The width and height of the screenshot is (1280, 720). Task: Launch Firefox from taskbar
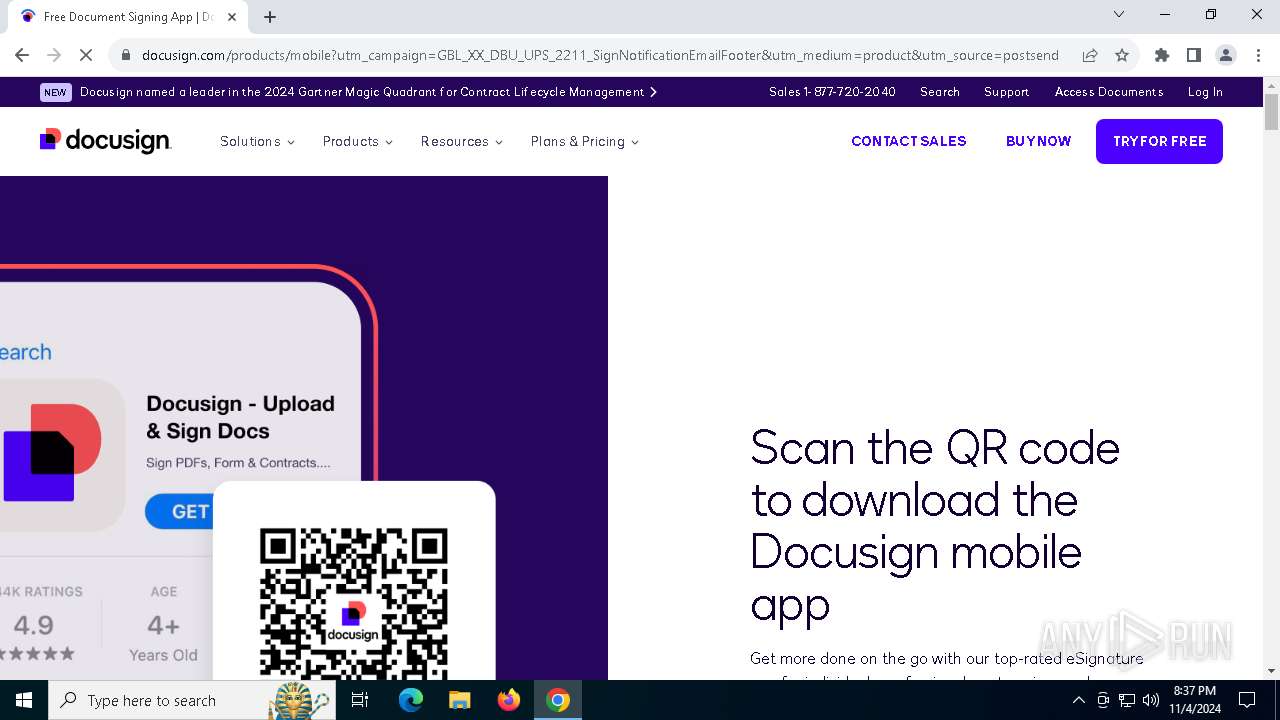point(509,700)
